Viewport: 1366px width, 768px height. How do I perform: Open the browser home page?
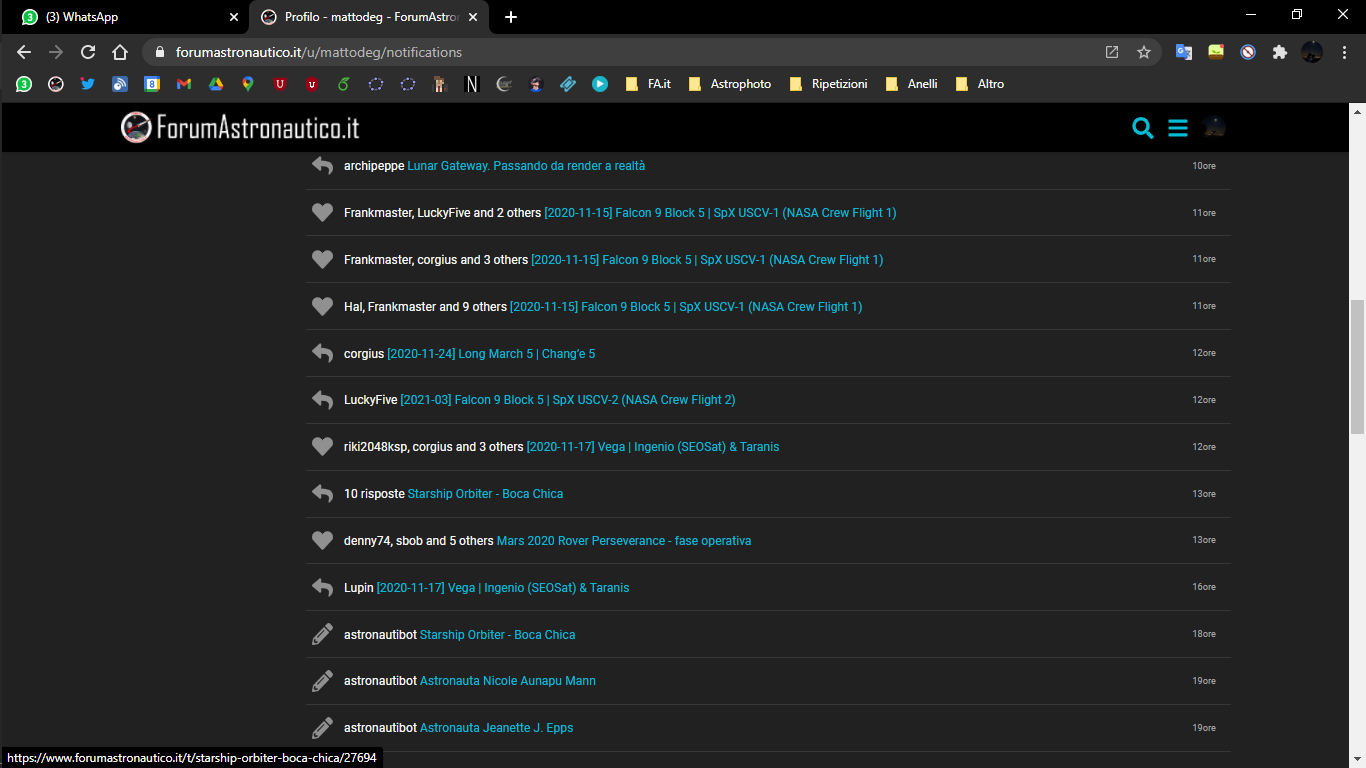coord(120,52)
